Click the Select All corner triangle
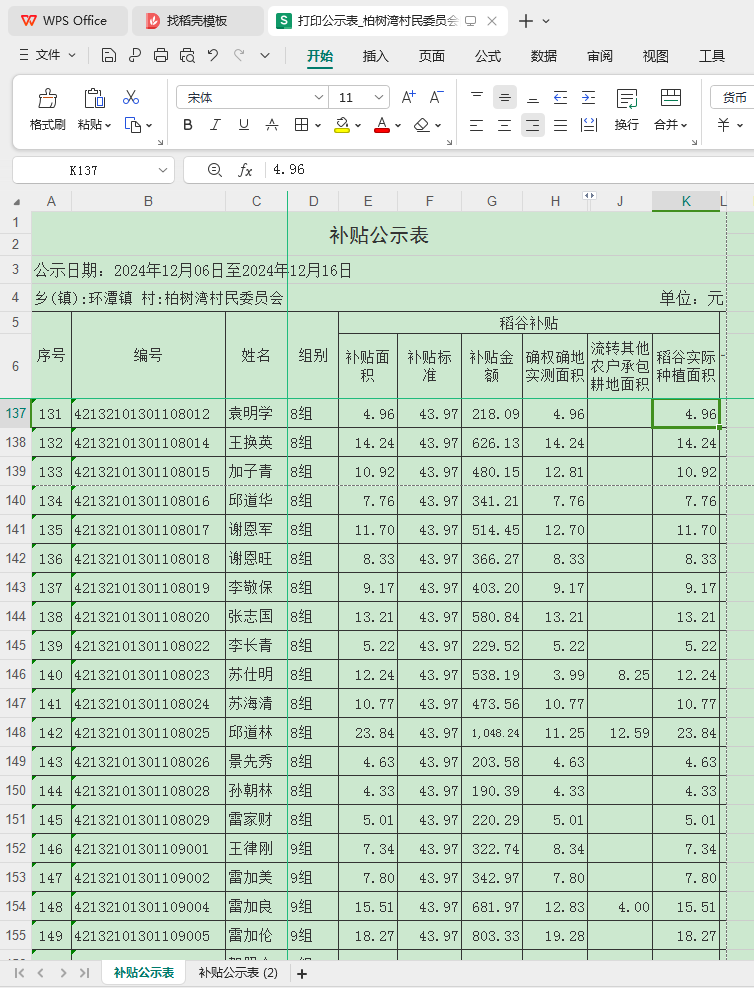754x988 pixels. (x=17, y=202)
